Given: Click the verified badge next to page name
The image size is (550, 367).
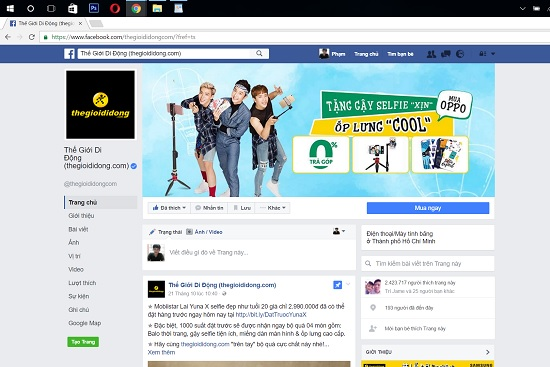Looking at the screenshot, I should point(134,166).
